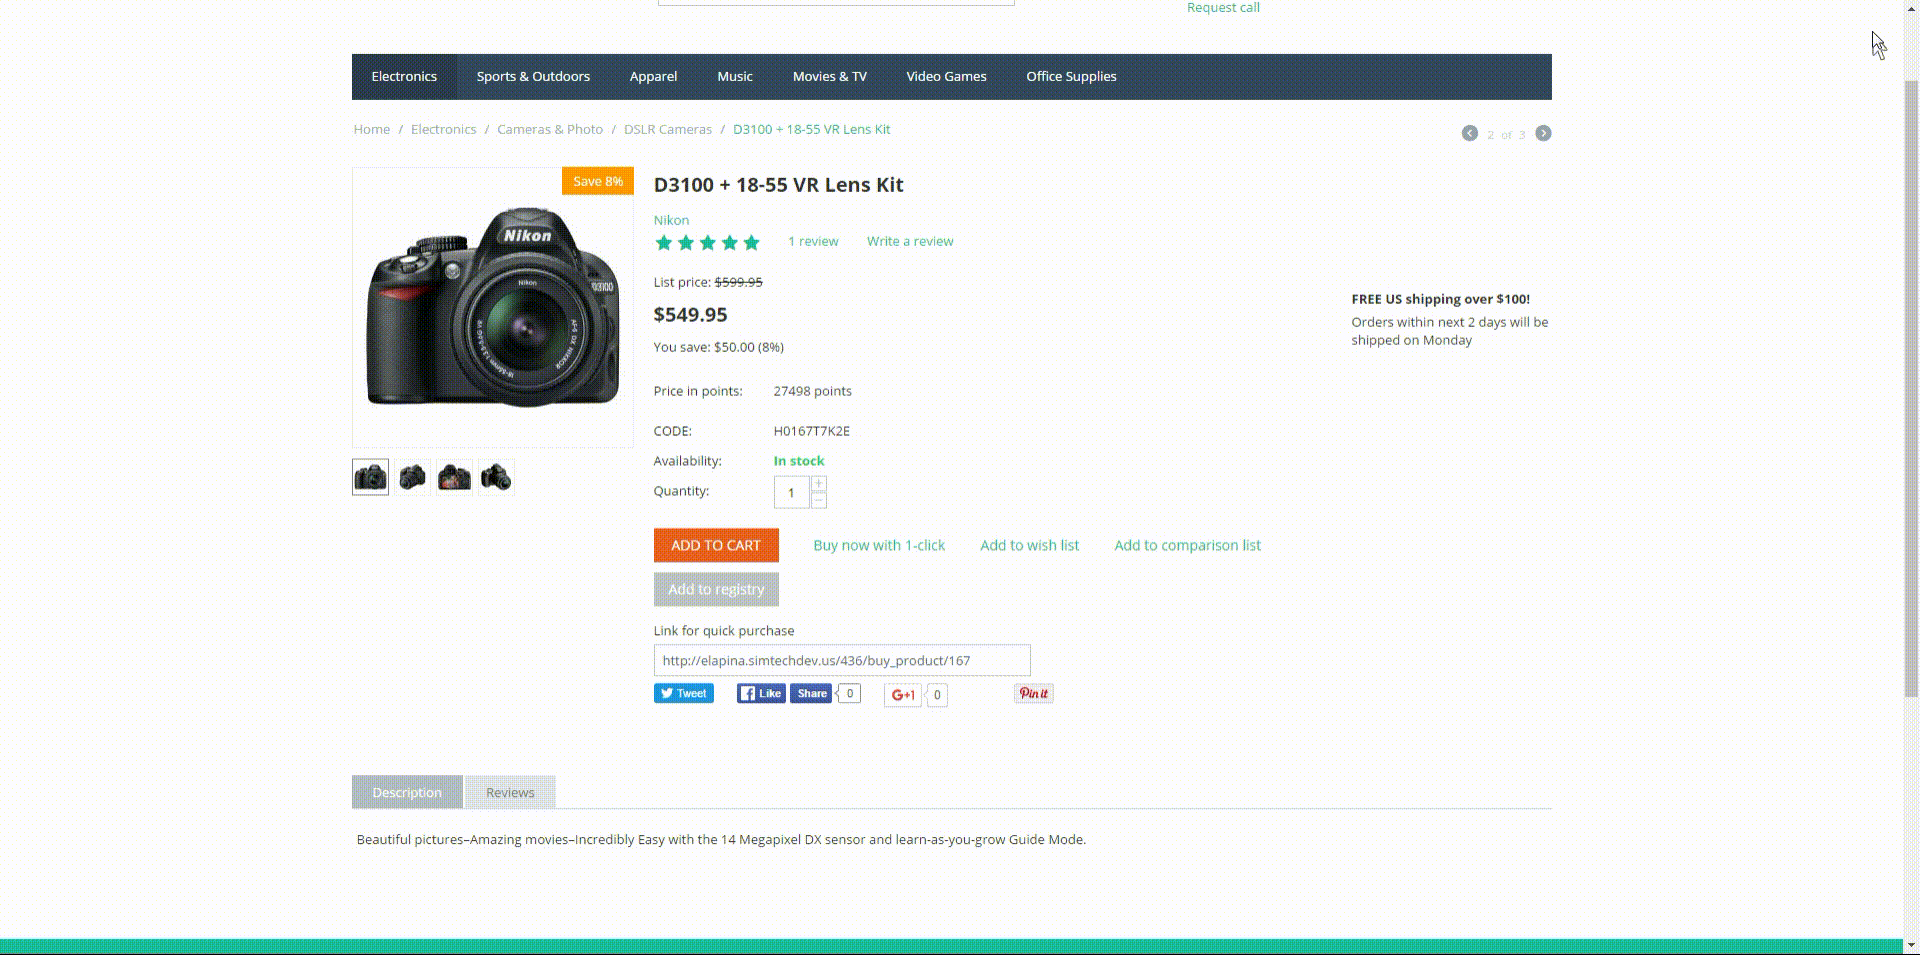Go to next product arrow icon
The width and height of the screenshot is (1920, 955).
click(x=1543, y=133)
